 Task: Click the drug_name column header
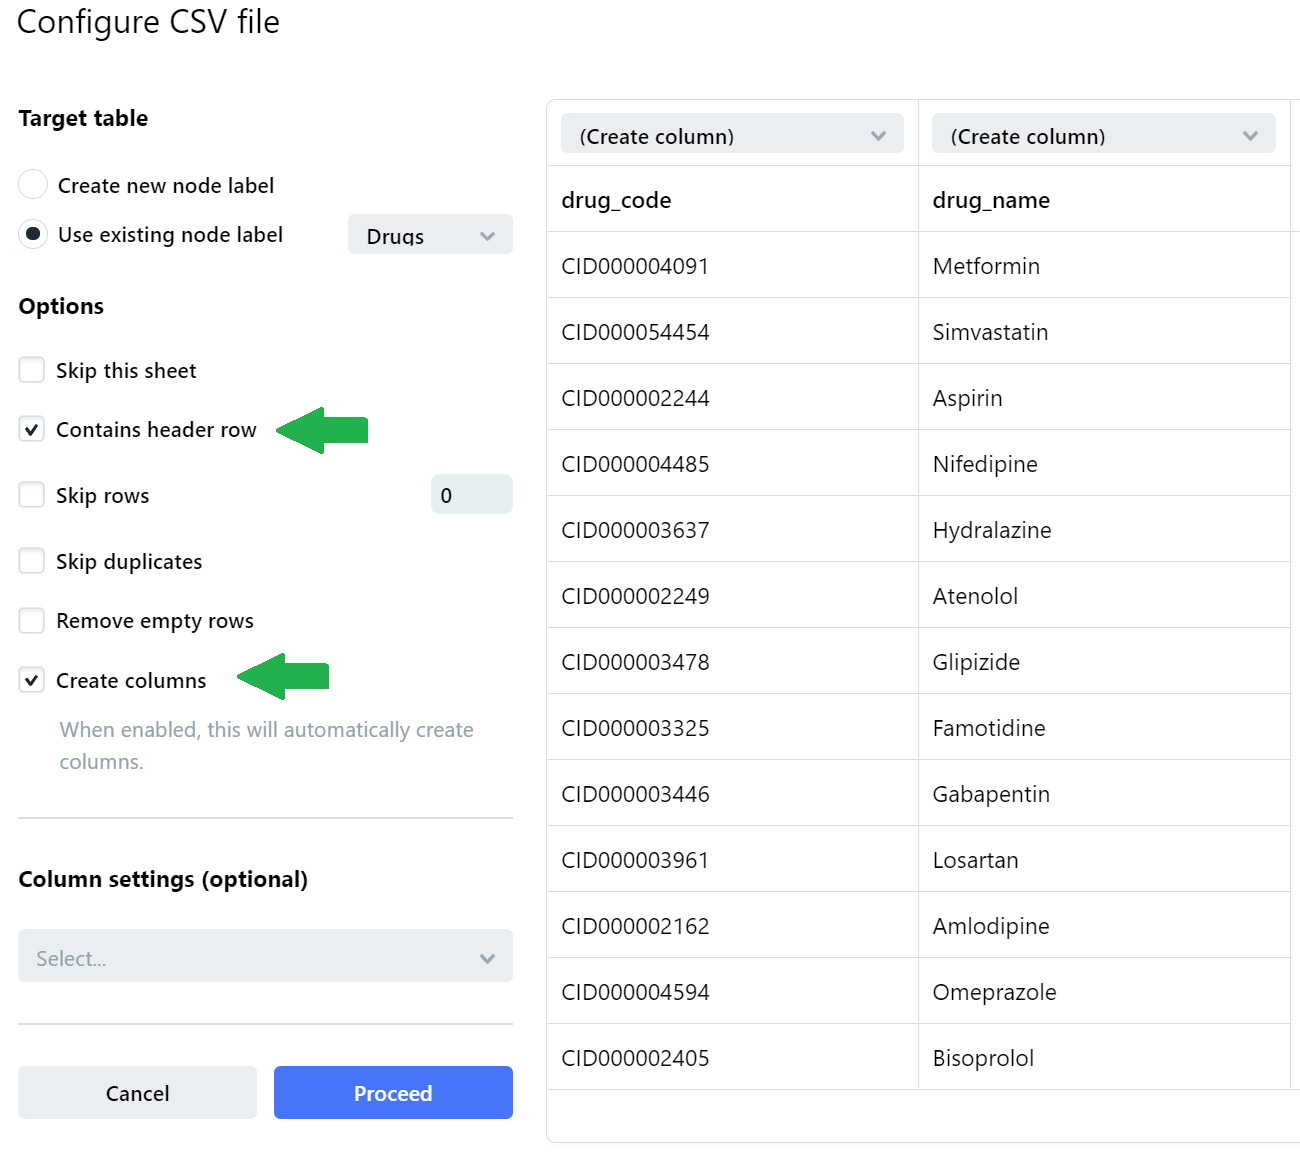coord(991,200)
